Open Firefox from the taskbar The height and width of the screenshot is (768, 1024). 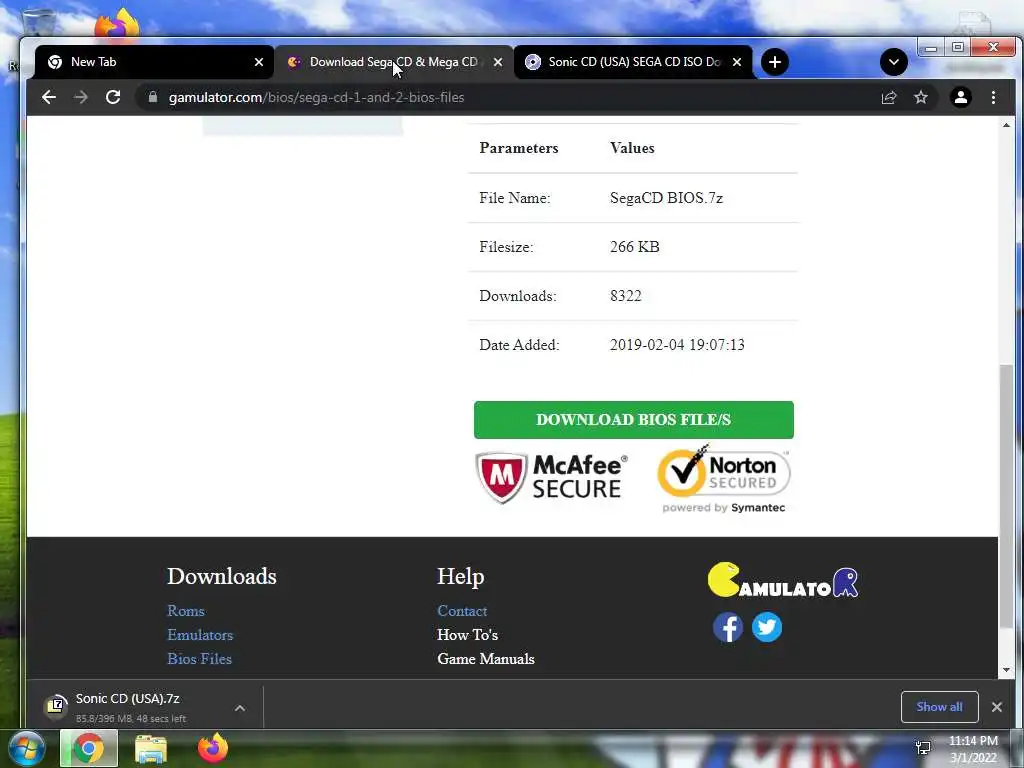coord(213,748)
